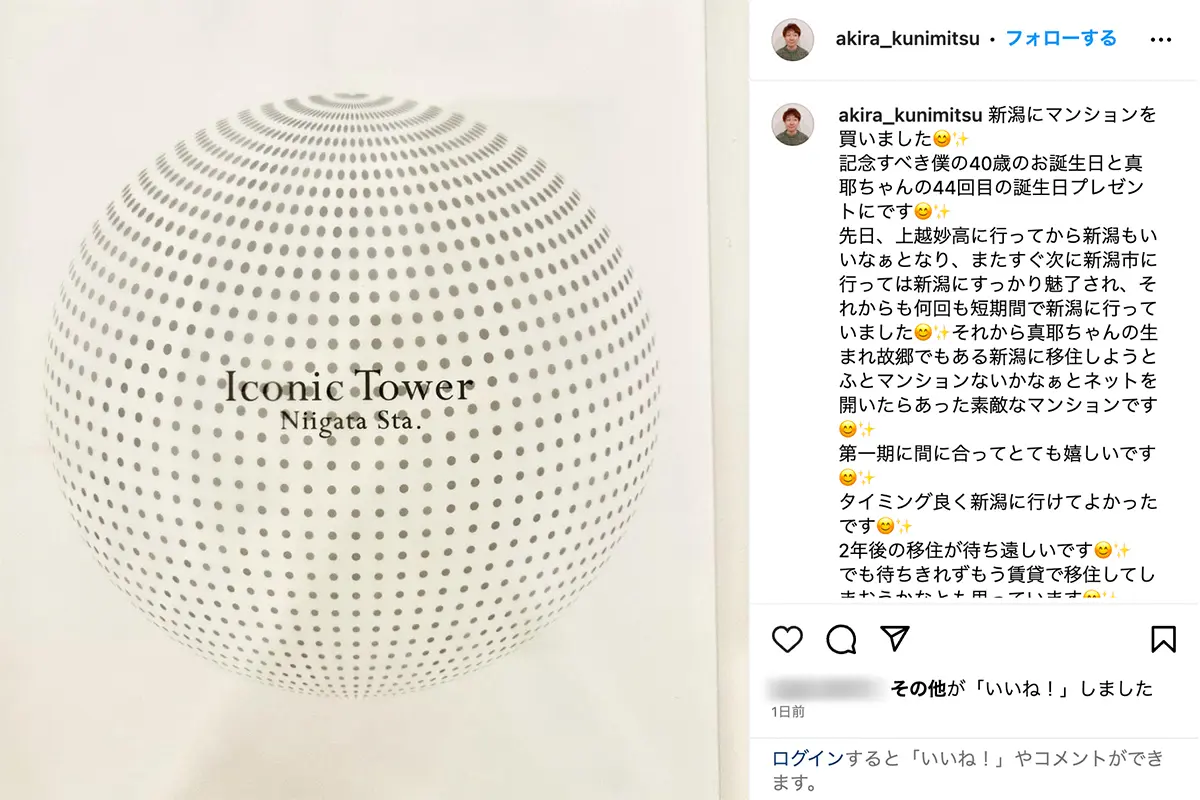This screenshot has width=1200, height=800.
Task: Click the login prompt about いいね and コメント
Action: point(968,770)
